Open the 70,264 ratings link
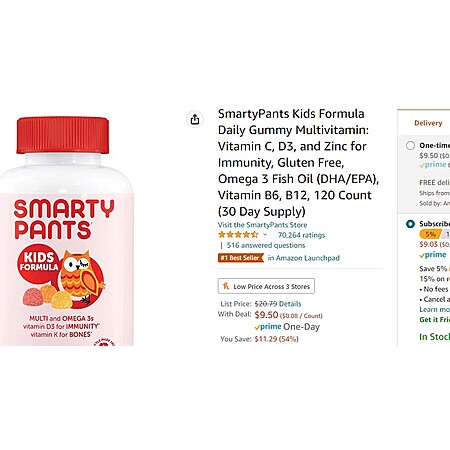Image resolution: width=450 pixels, height=450 pixels. pyautogui.click(x=301, y=235)
